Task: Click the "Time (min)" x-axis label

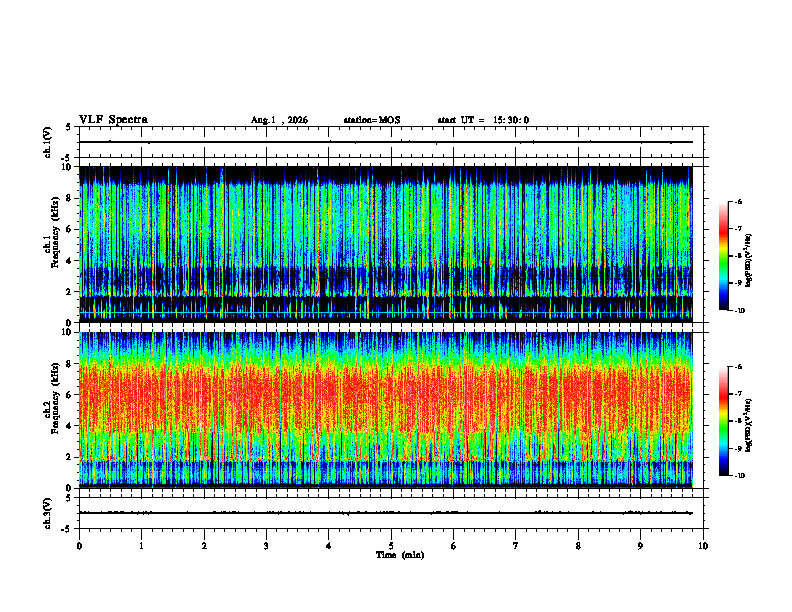Action: (400, 555)
